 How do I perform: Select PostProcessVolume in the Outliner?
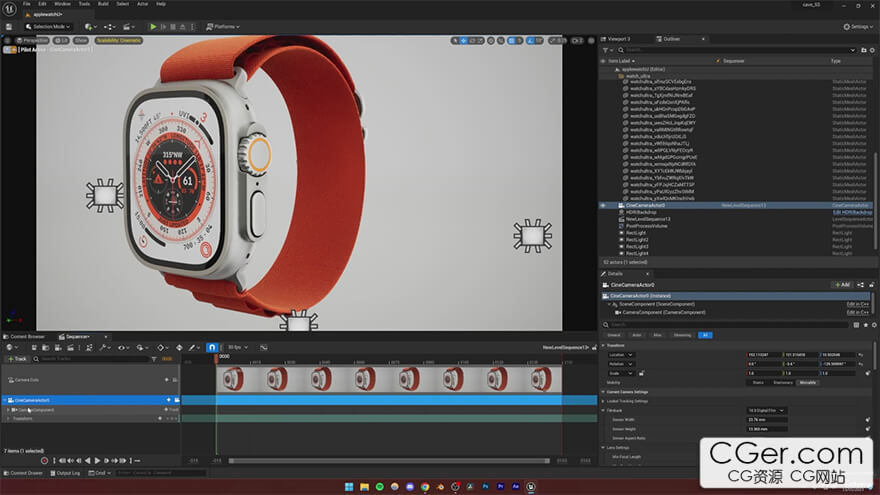click(x=647, y=226)
